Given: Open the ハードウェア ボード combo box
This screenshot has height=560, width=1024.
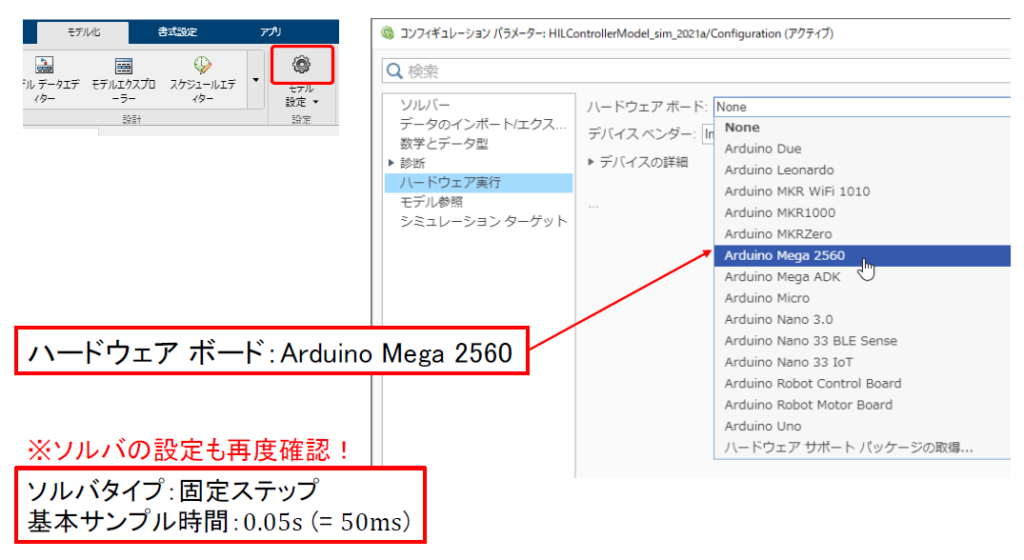Looking at the screenshot, I should (x=862, y=106).
